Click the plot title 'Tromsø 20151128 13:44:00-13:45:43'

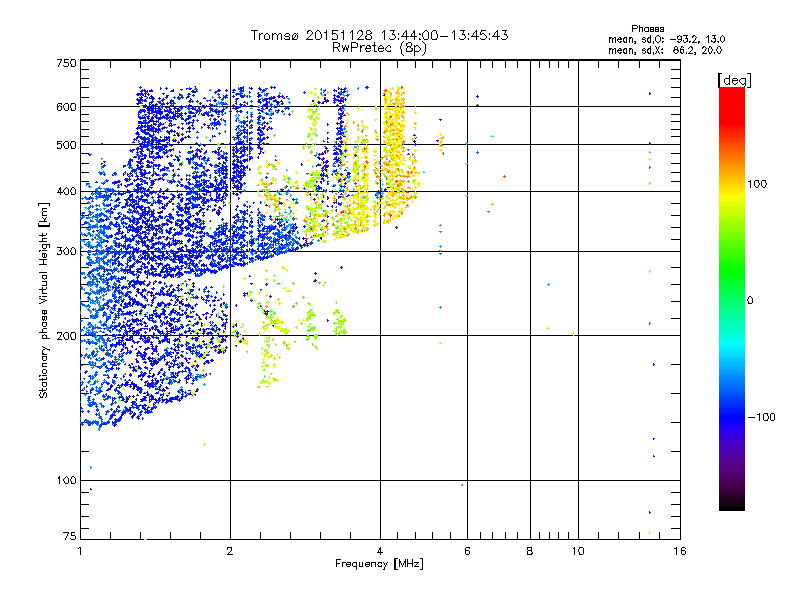point(379,35)
